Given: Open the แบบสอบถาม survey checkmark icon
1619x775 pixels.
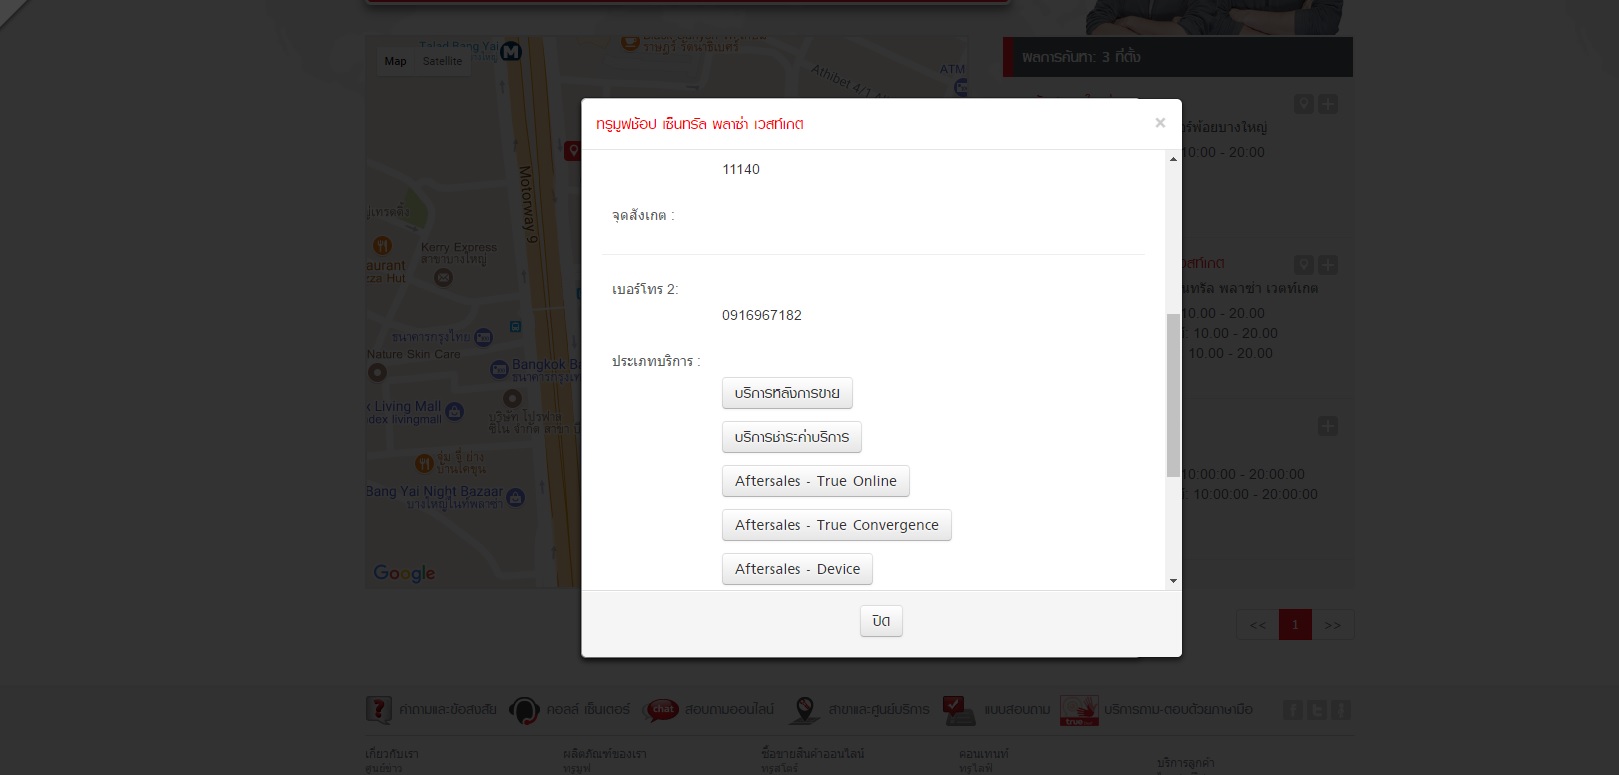Looking at the screenshot, I should pos(959,710).
